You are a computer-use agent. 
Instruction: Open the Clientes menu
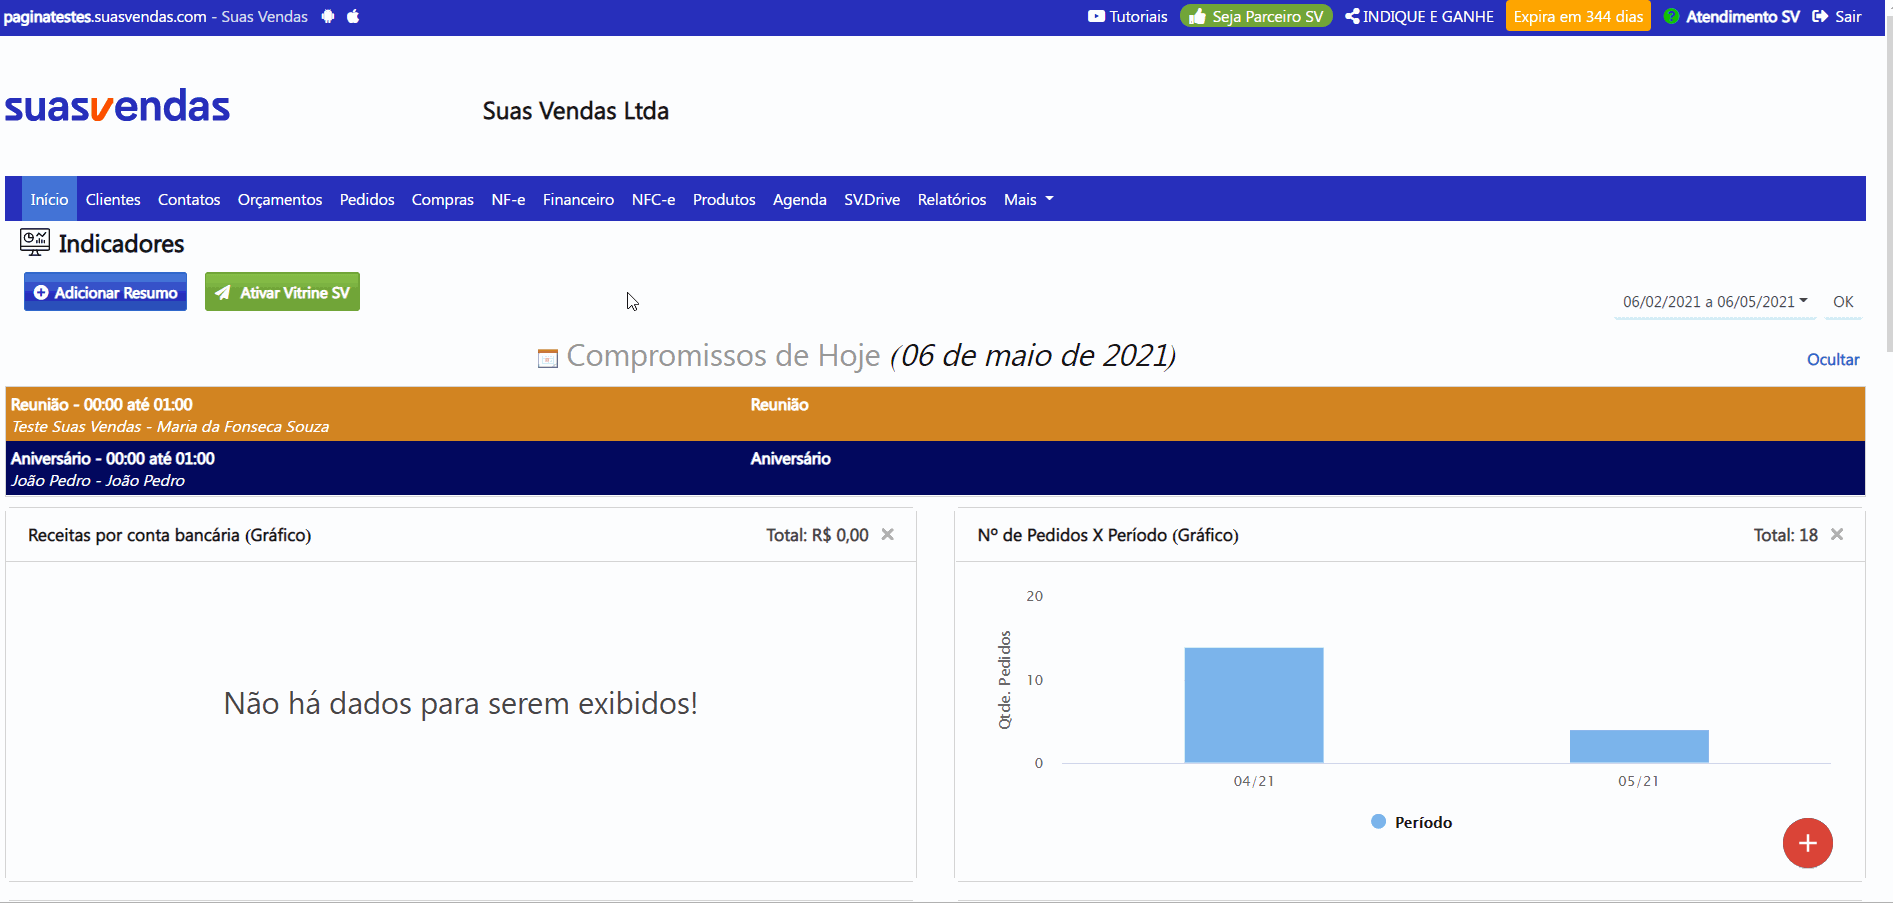[113, 199]
